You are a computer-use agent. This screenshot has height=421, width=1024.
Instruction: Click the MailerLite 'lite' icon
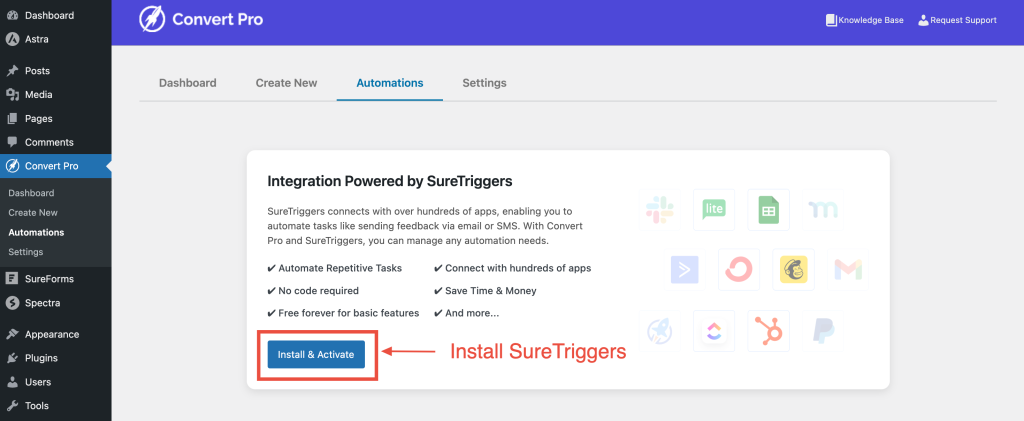[x=714, y=210]
